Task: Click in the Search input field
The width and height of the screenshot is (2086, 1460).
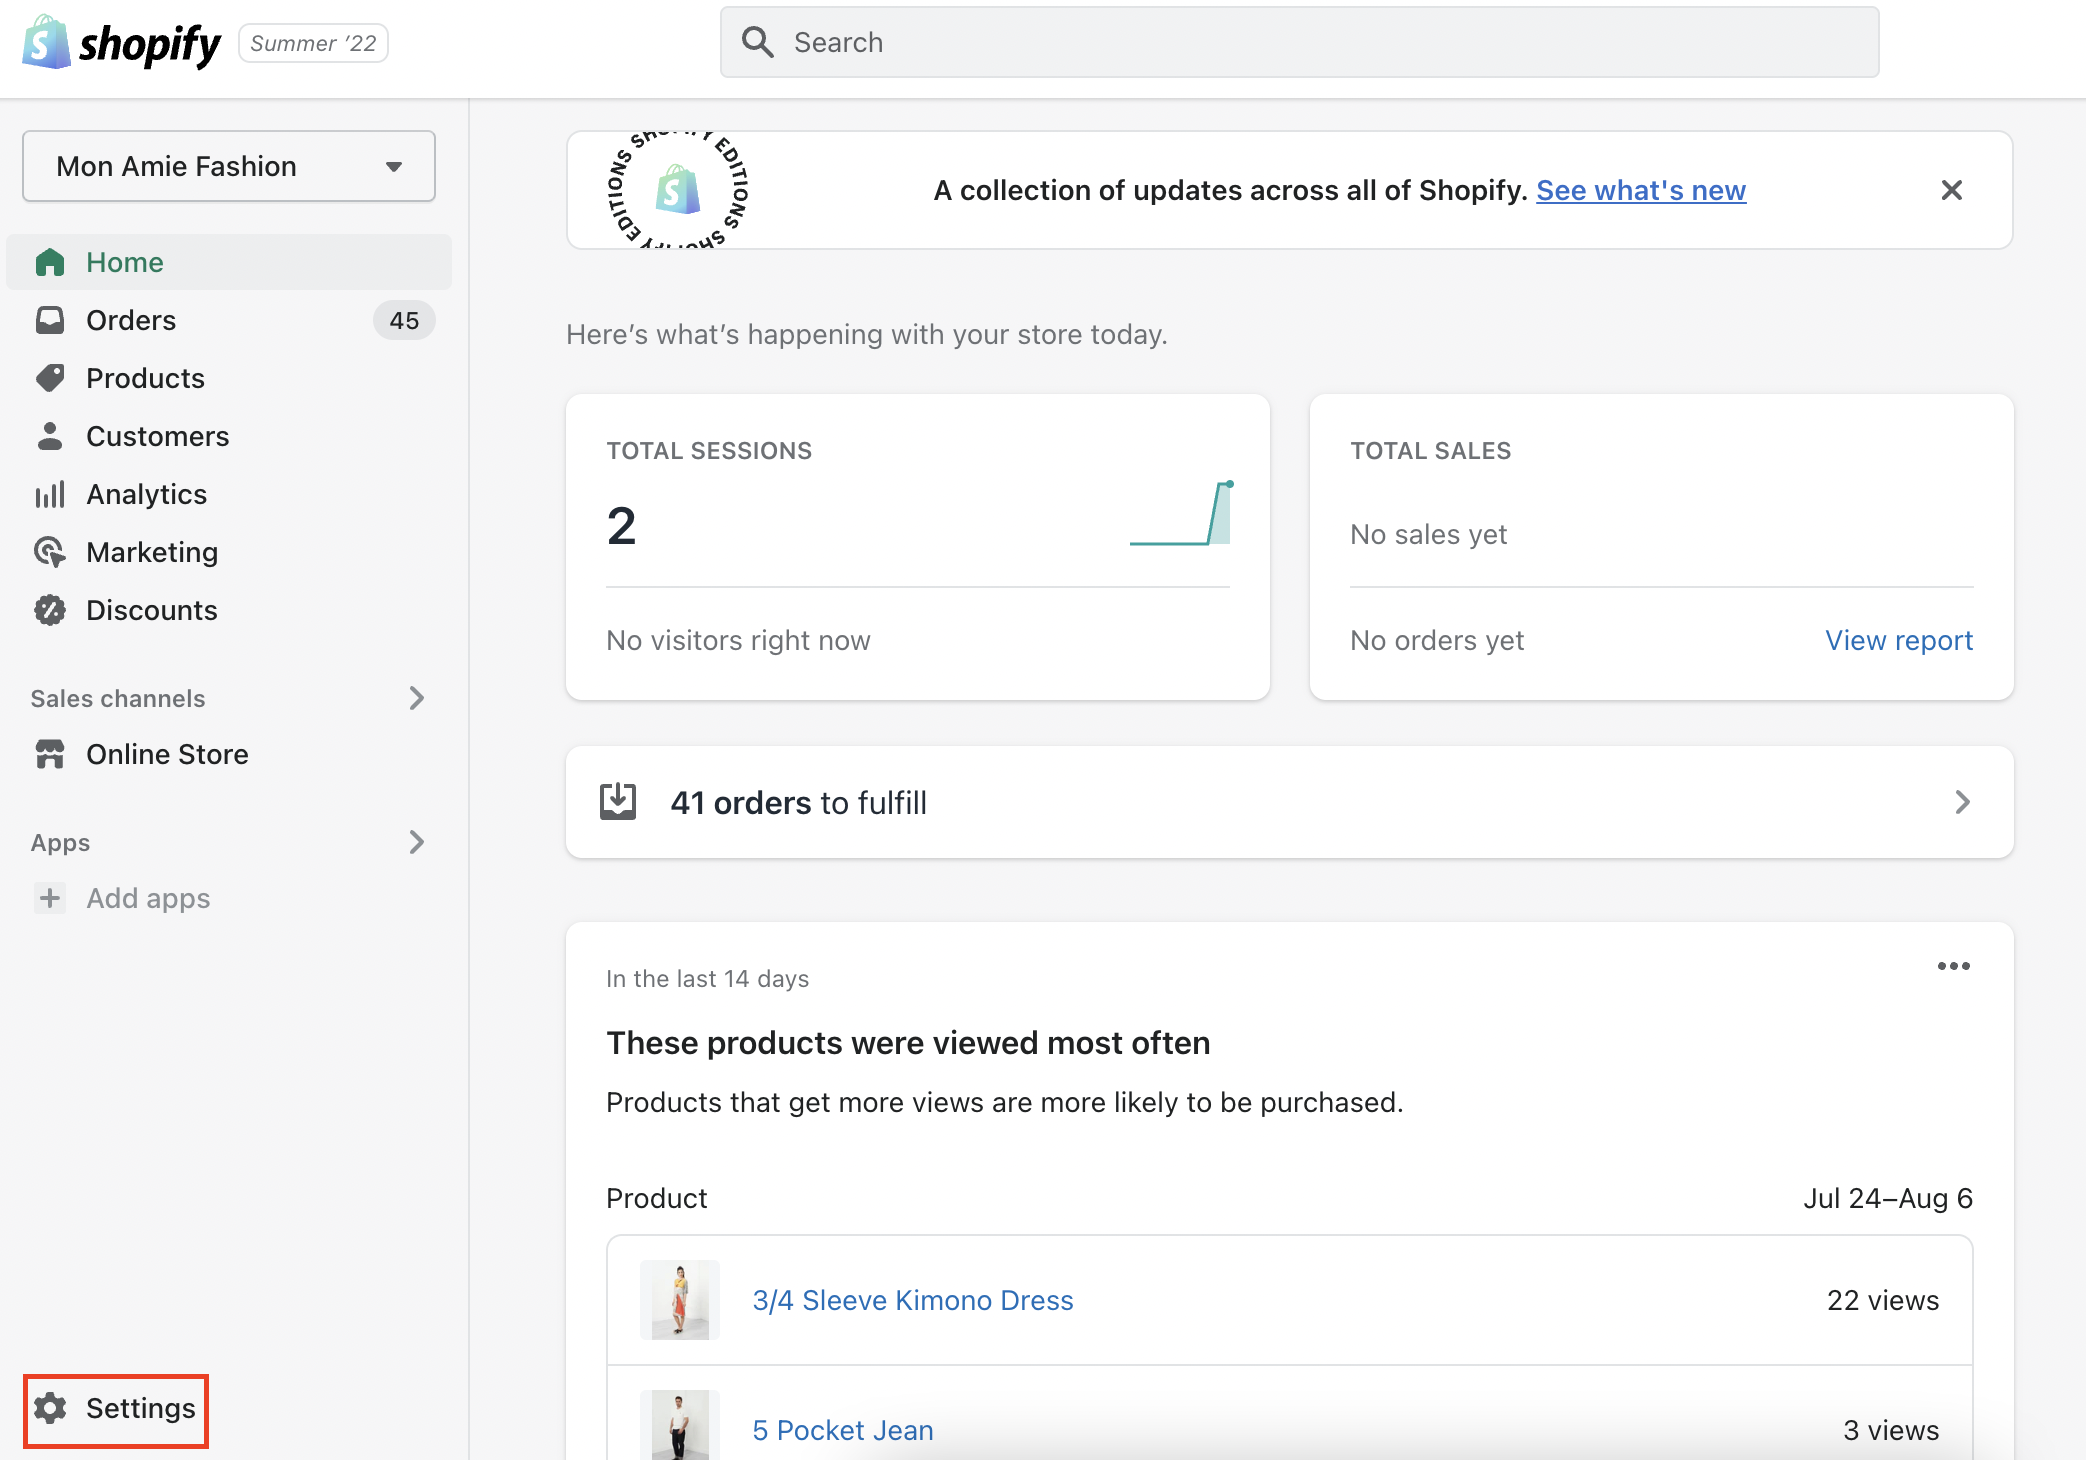Action: tap(1300, 42)
